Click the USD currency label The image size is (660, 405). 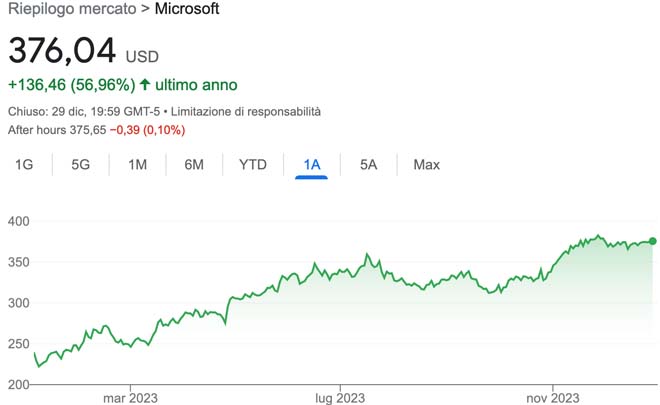[x=142, y=56]
